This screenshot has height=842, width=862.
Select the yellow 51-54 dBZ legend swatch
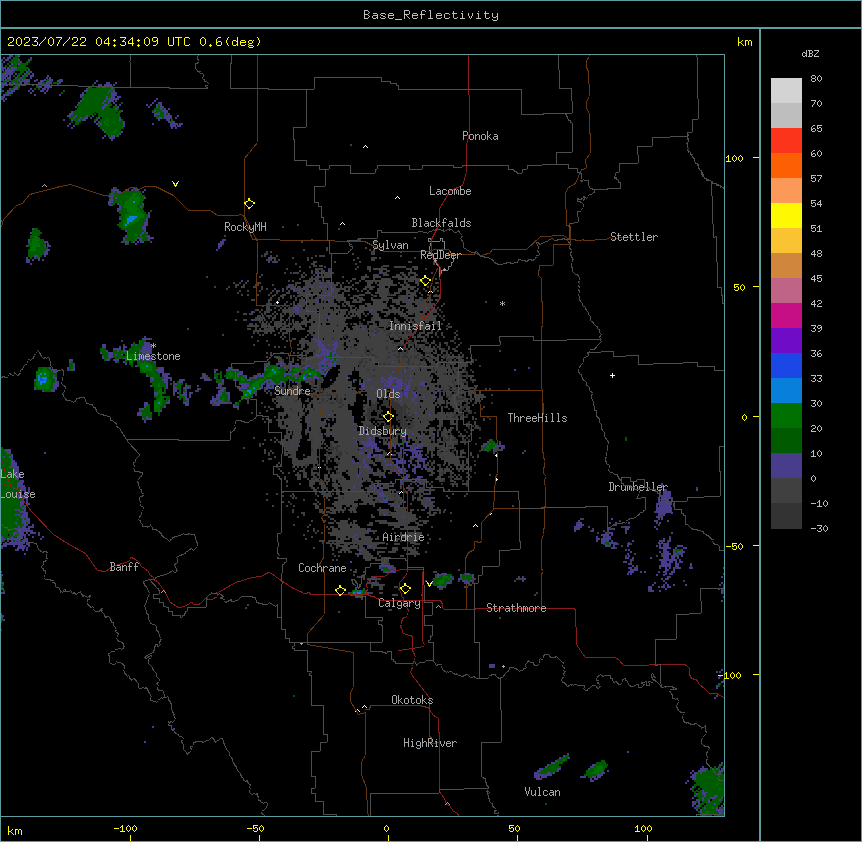(786, 215)
